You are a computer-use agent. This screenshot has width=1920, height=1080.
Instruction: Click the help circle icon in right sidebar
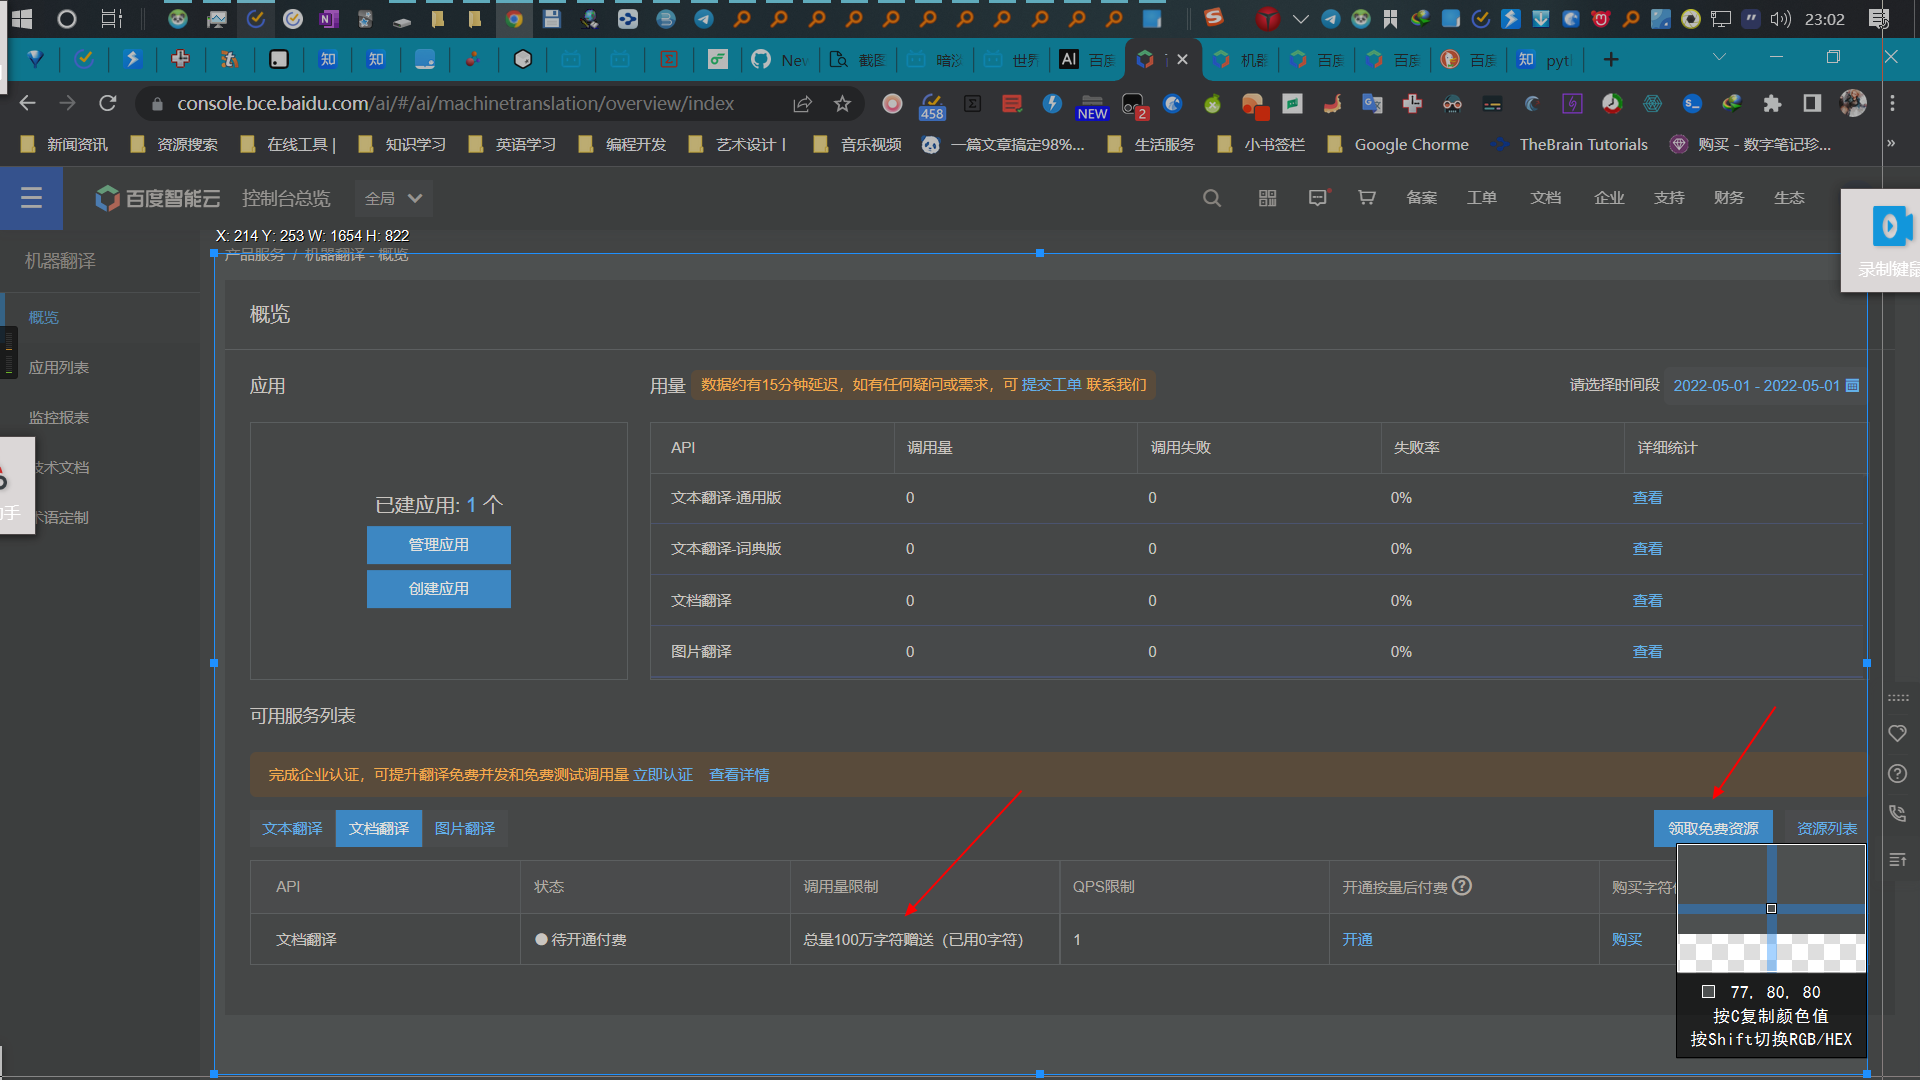pos(1897,773)
